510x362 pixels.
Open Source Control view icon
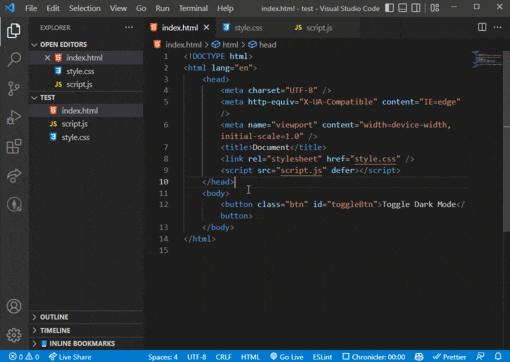pos(14,89)
